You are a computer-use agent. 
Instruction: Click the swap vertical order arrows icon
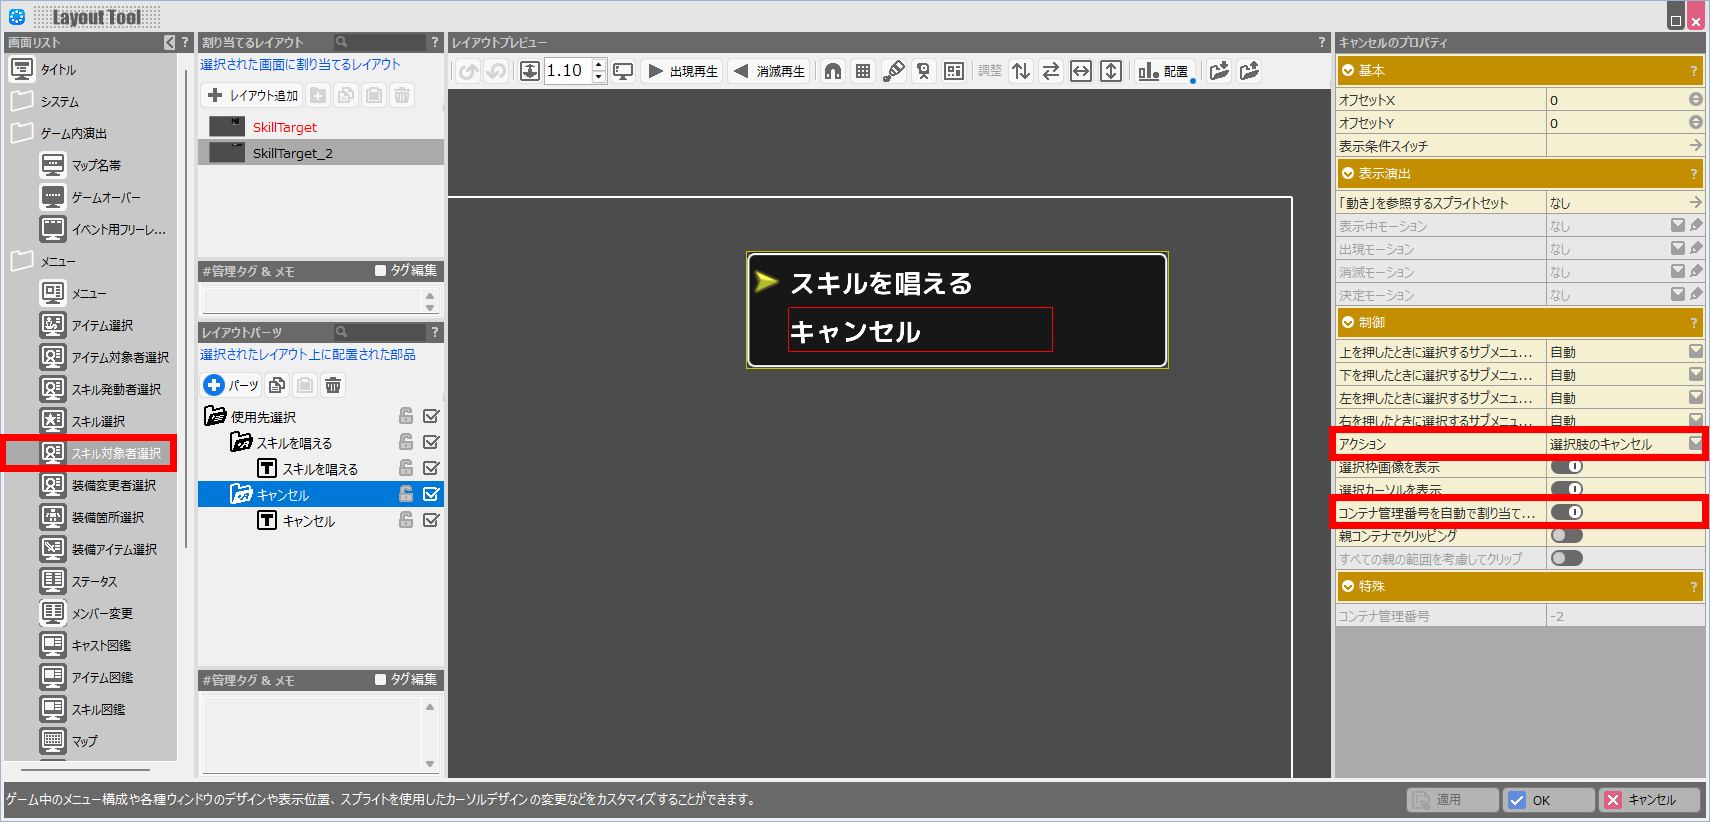click(1021, 71)
